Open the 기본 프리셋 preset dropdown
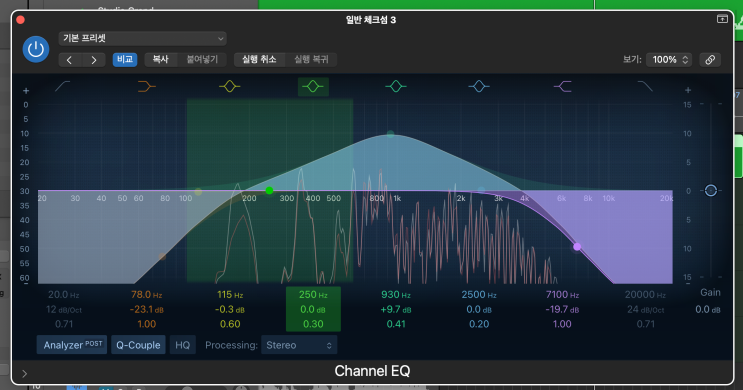 tap(143, 38)
